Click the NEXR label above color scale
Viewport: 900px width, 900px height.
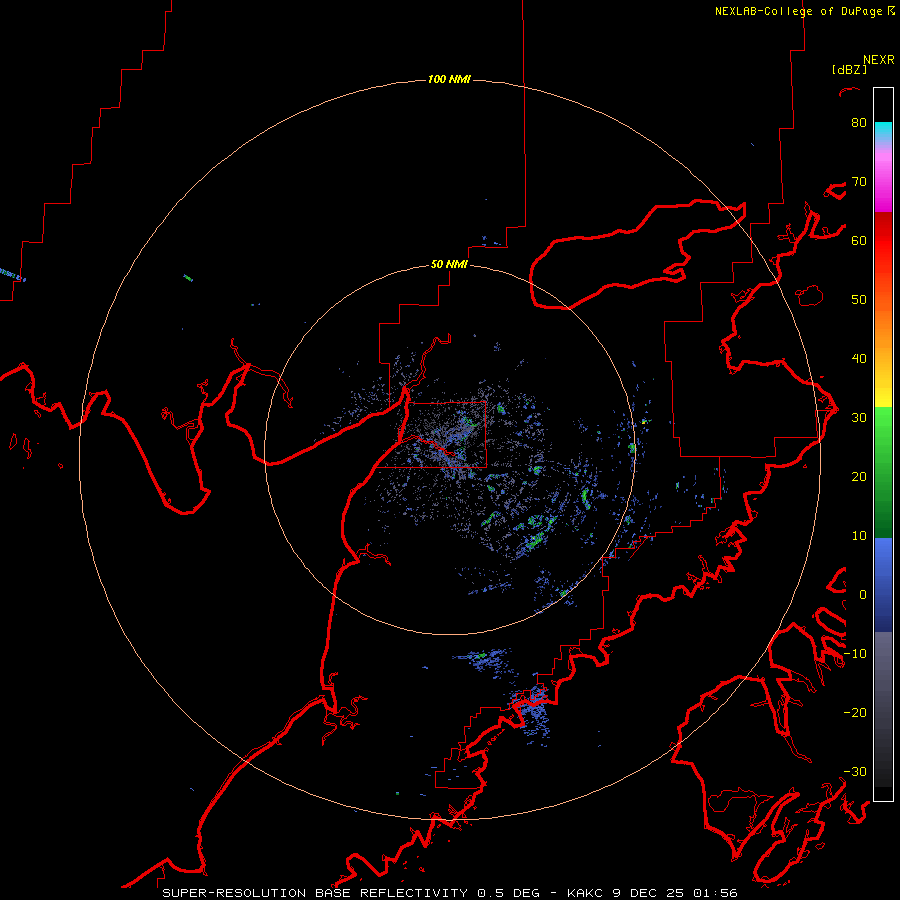[878, 60]
